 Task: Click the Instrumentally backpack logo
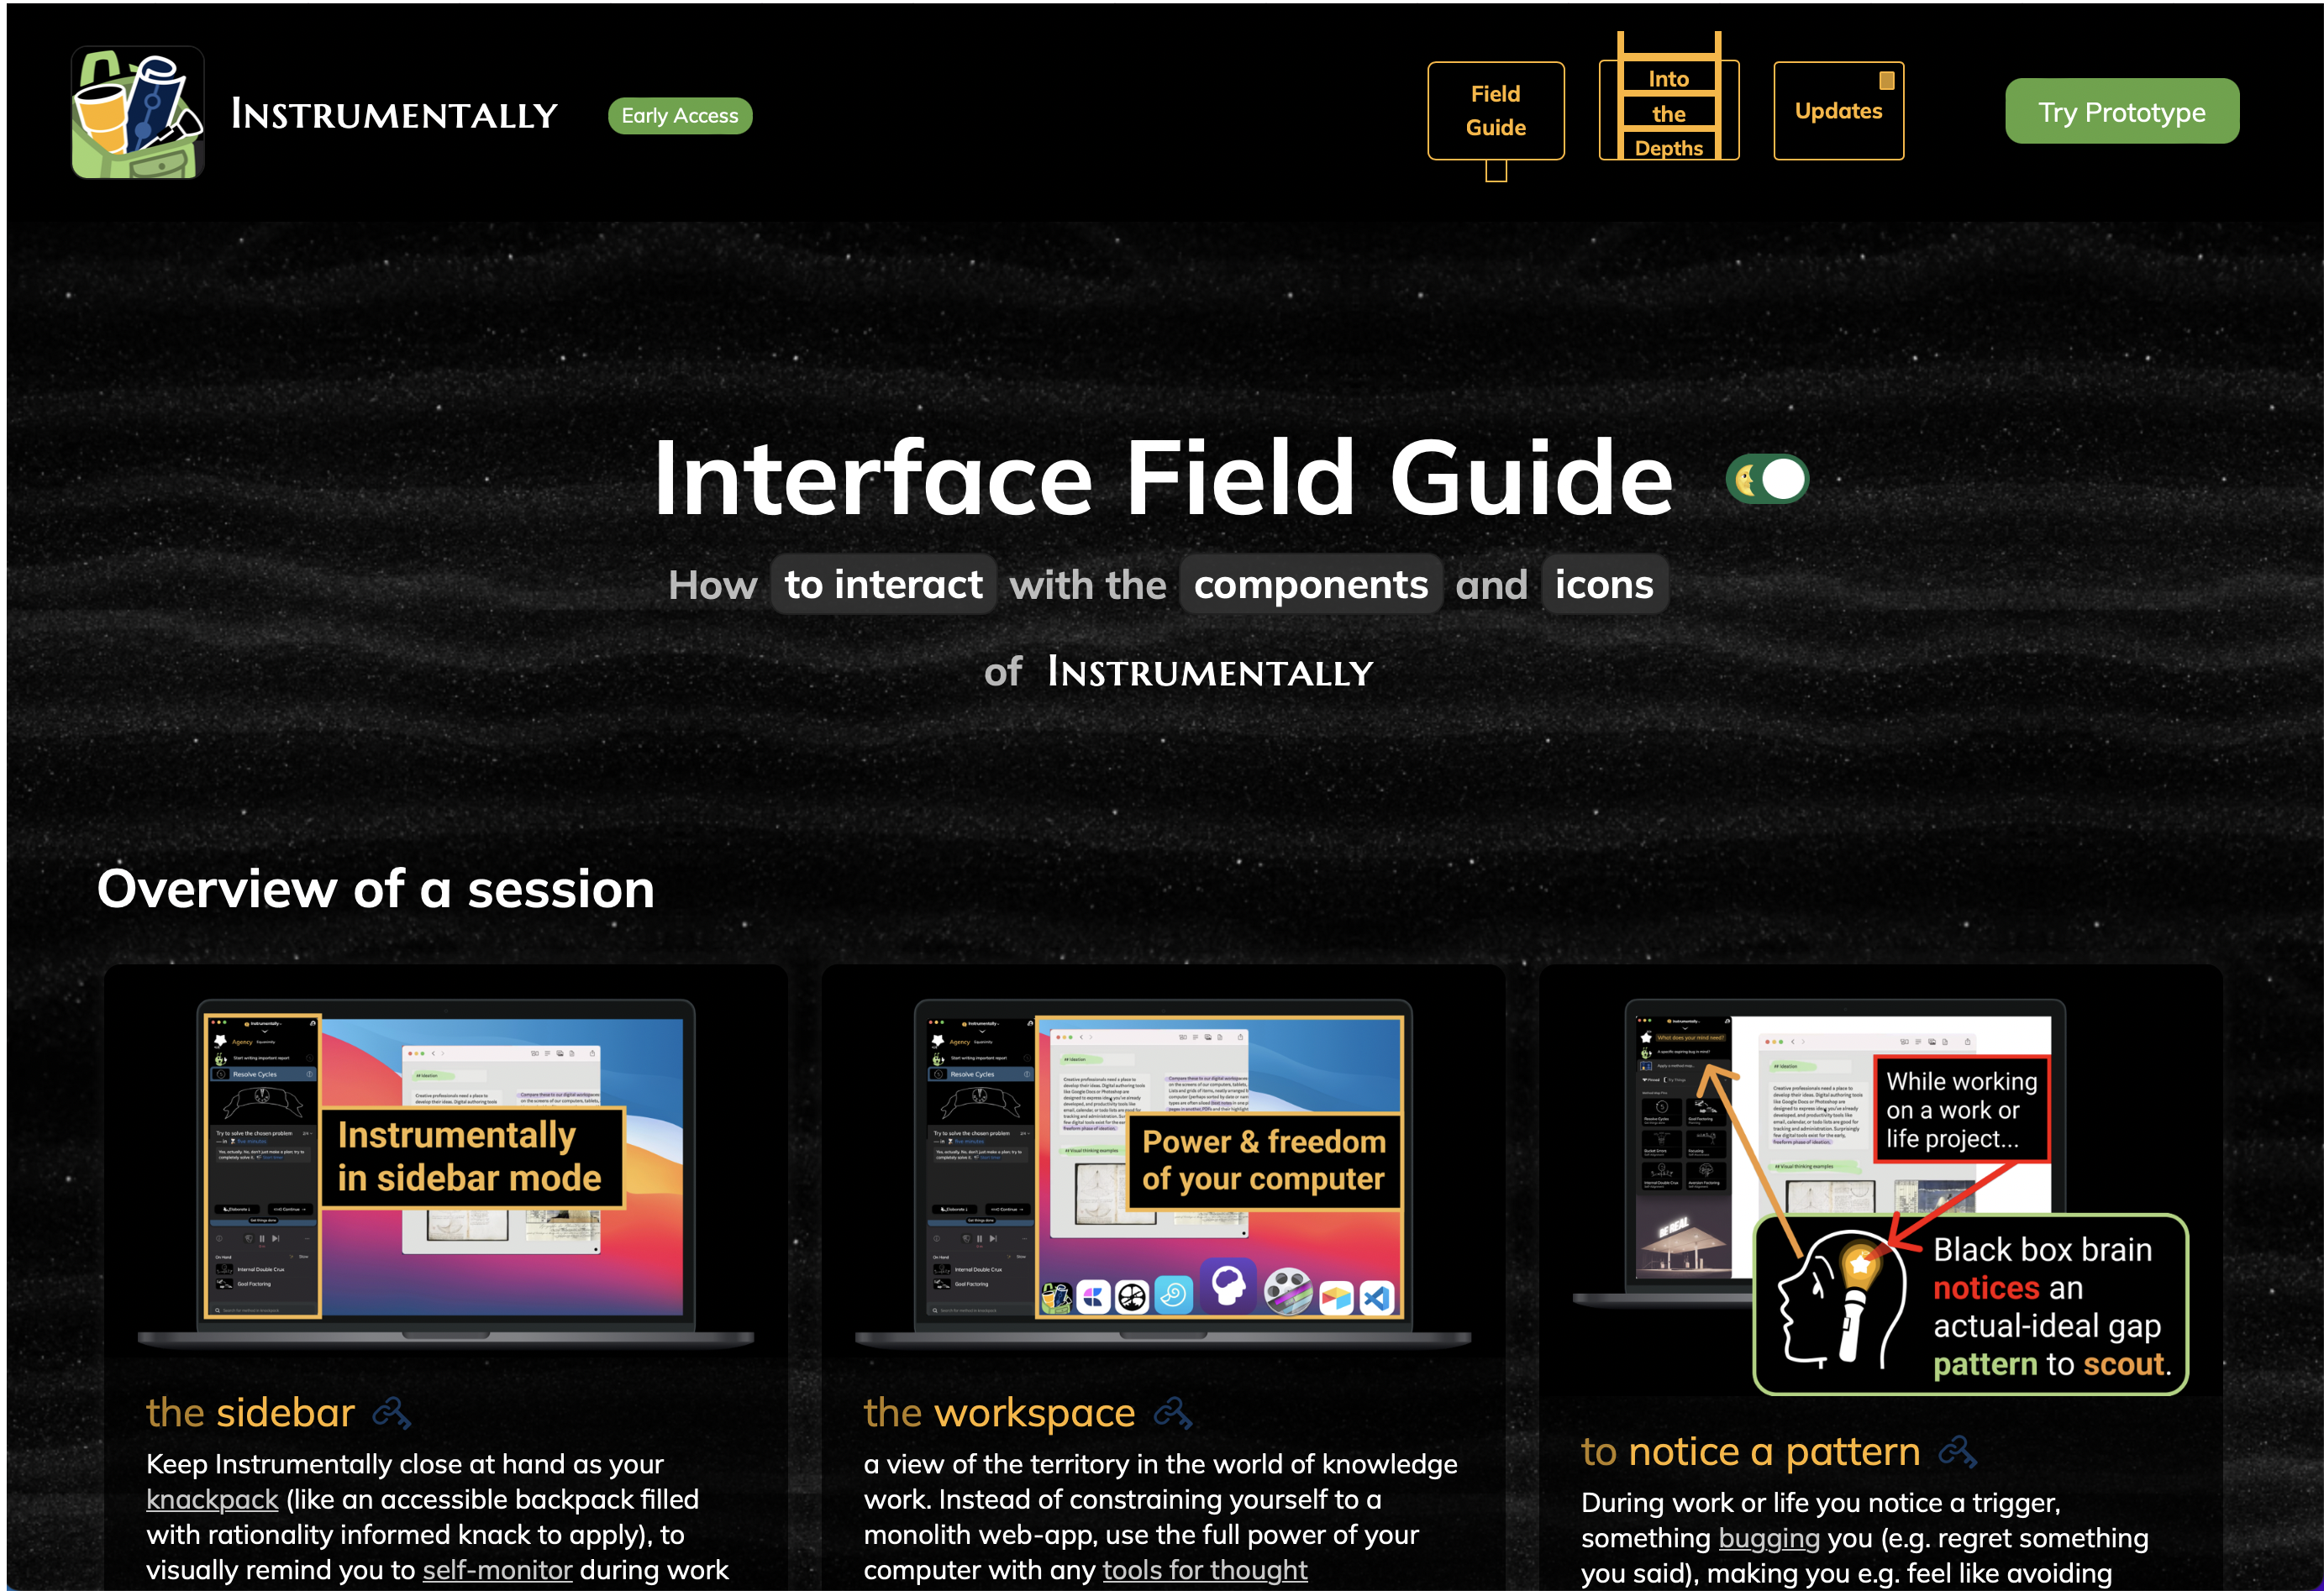[x=138, y=113]
